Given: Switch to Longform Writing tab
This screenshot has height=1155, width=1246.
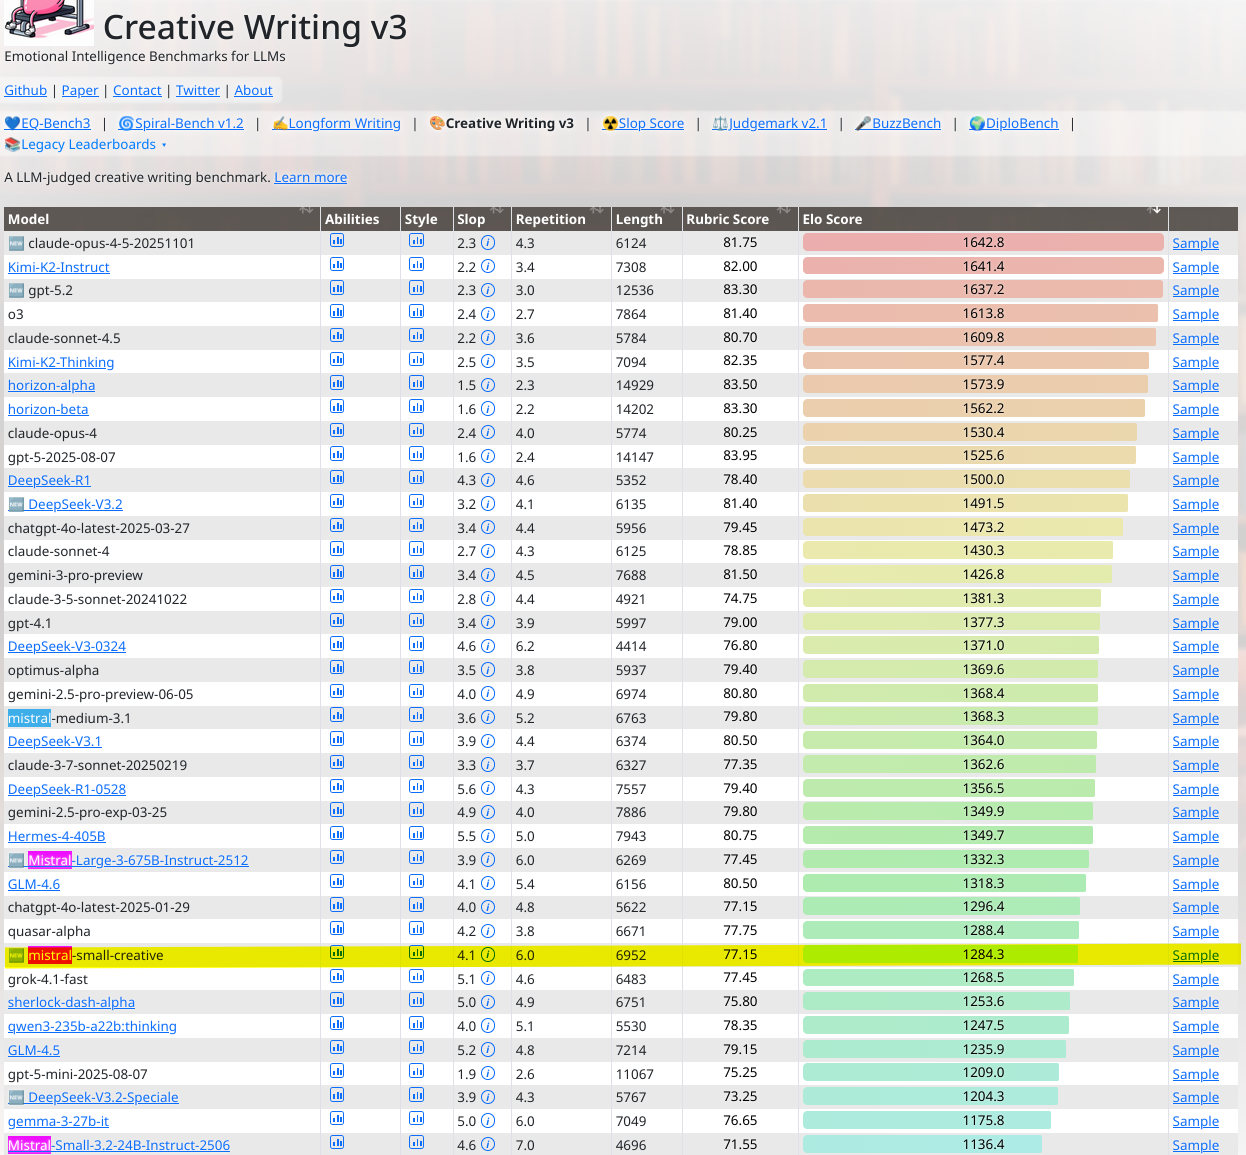Looking at the screenshot, I should point(336,124).
